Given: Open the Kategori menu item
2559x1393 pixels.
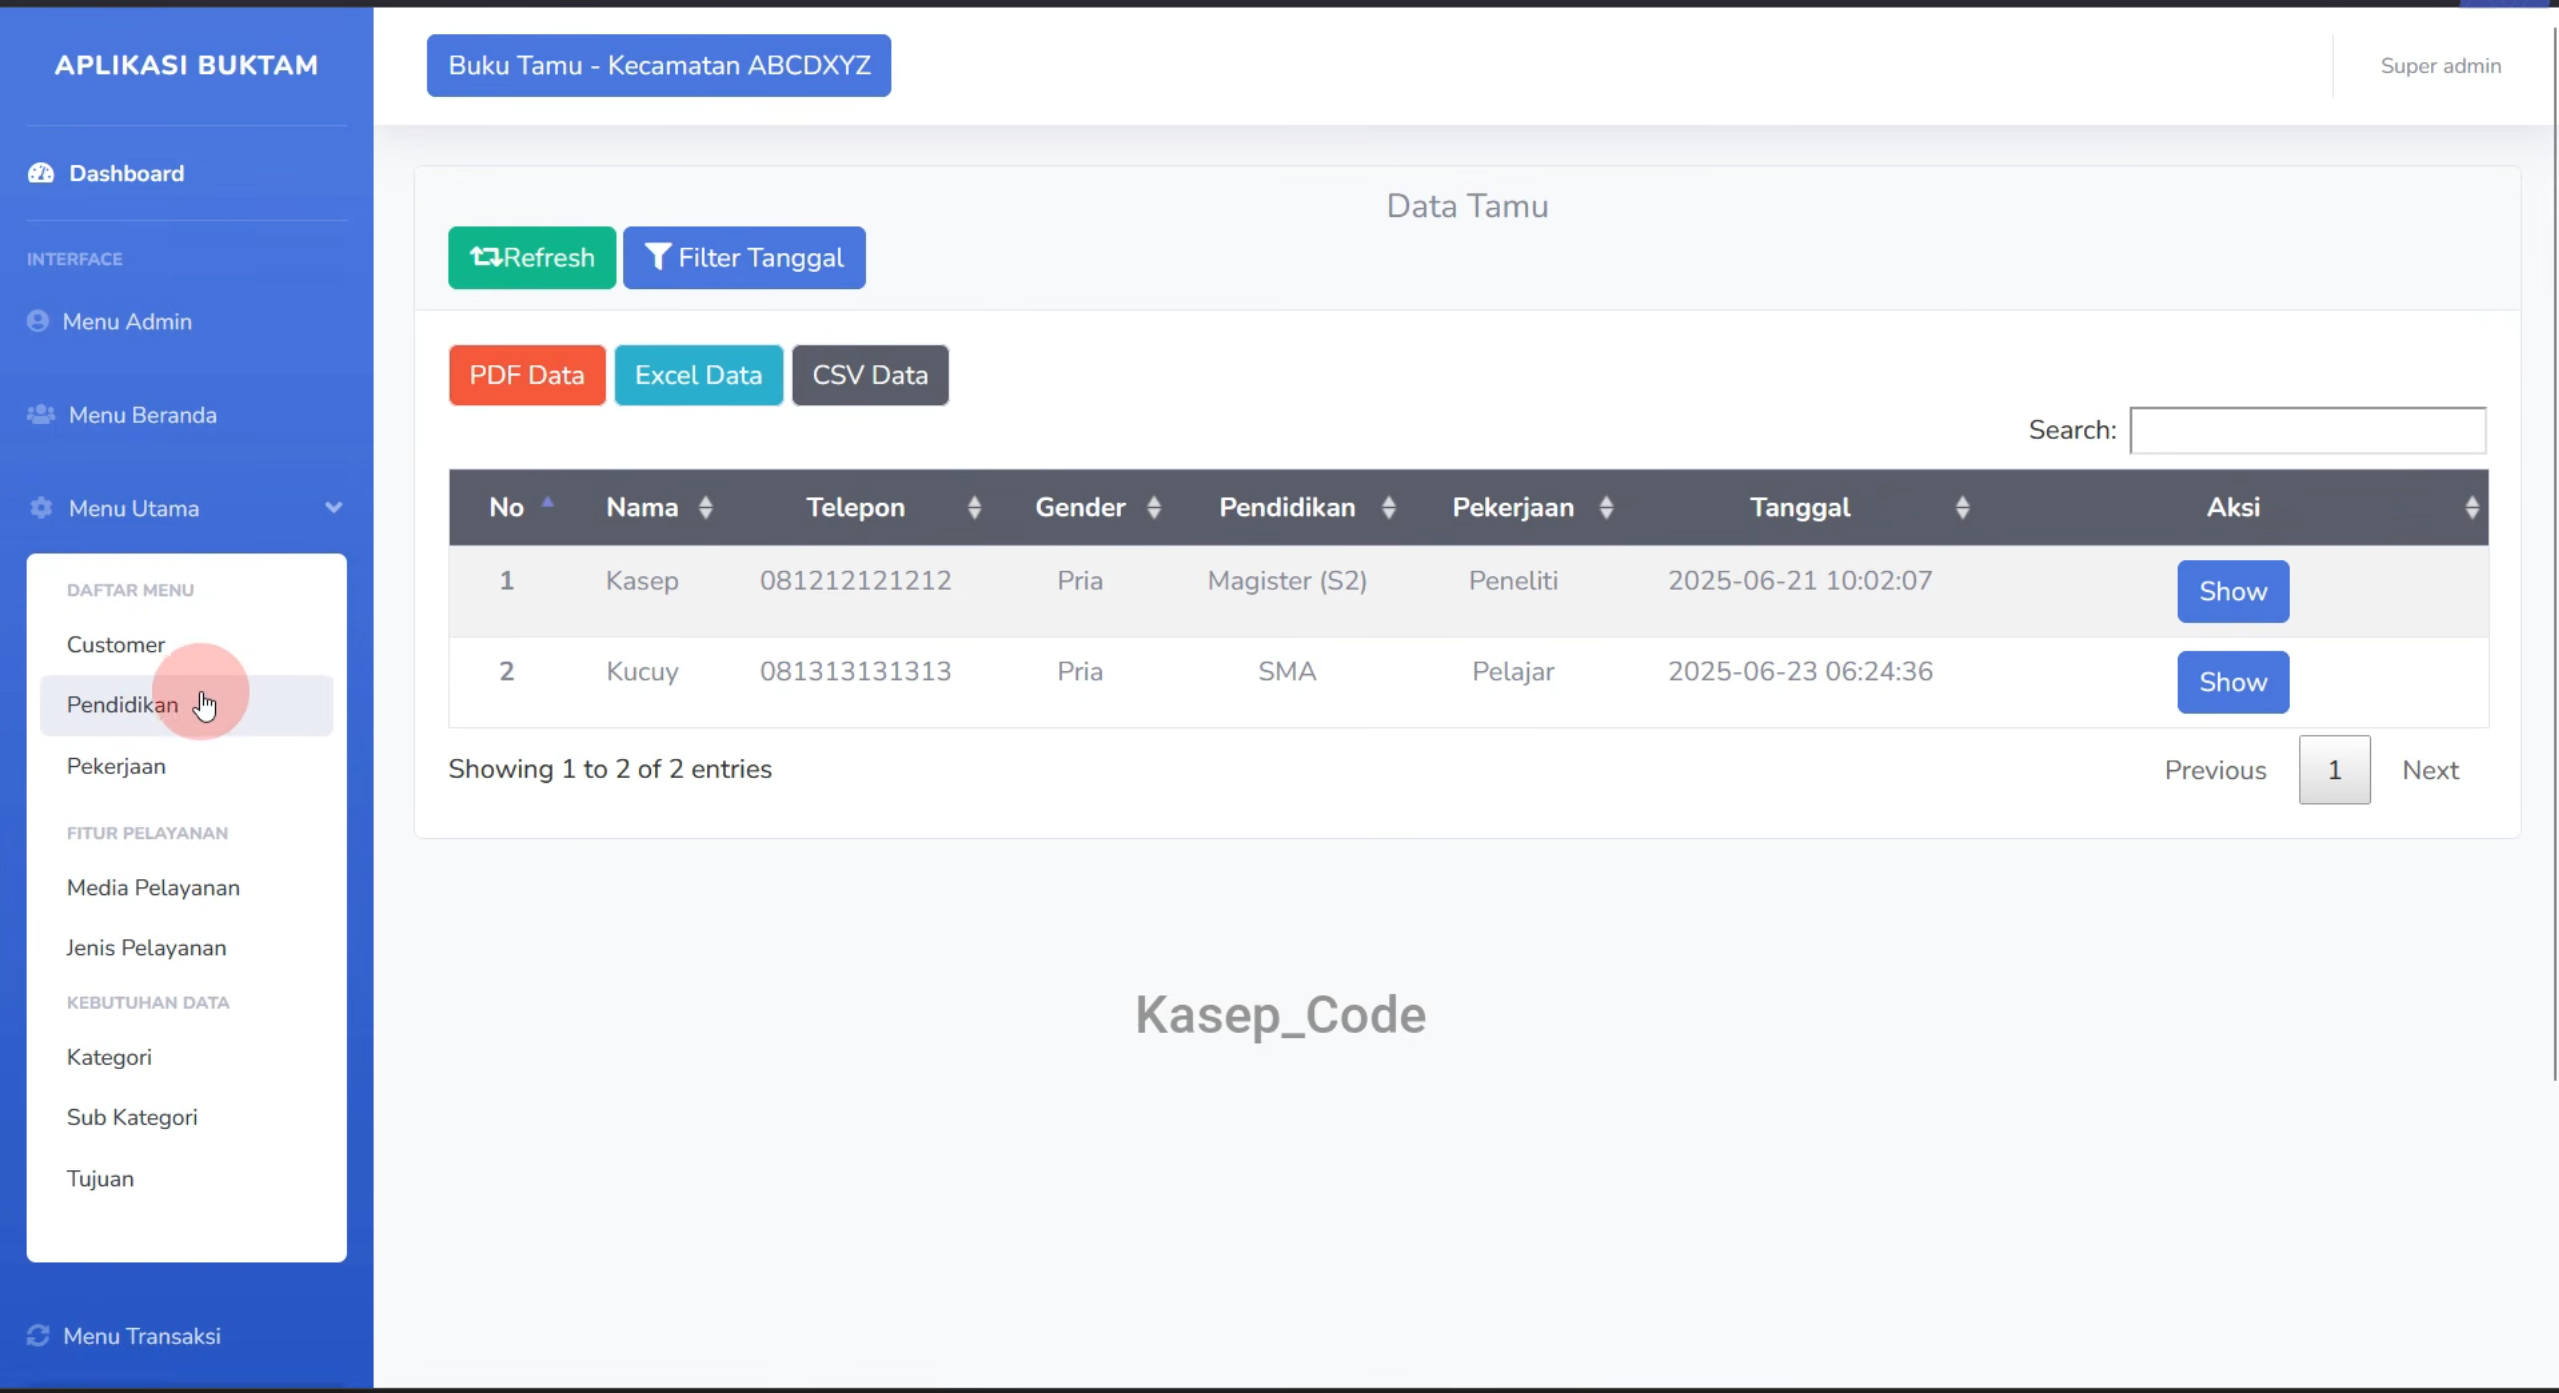Looking at the screenshot, I should (186, 1058).
